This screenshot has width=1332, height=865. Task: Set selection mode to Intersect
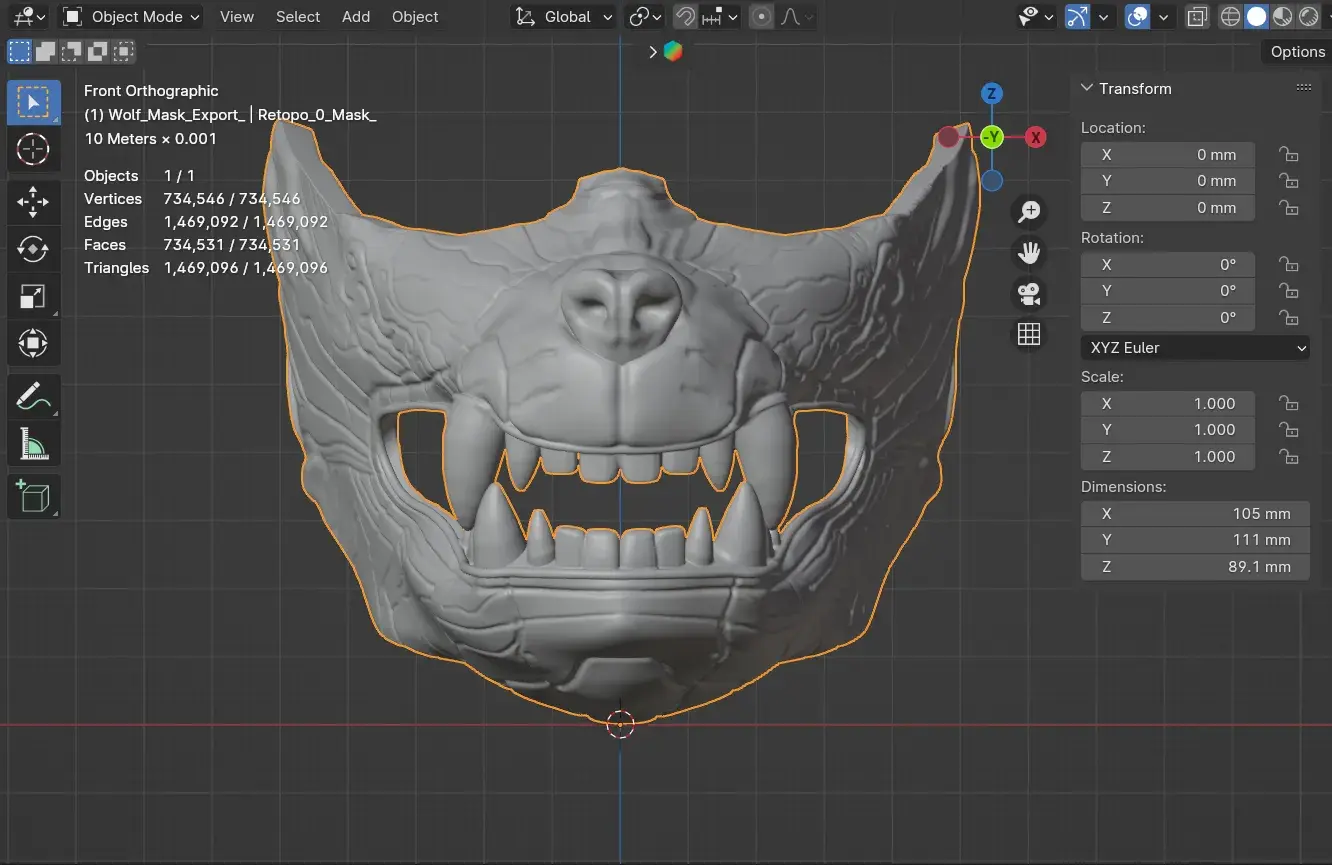(x=123, y=51)
